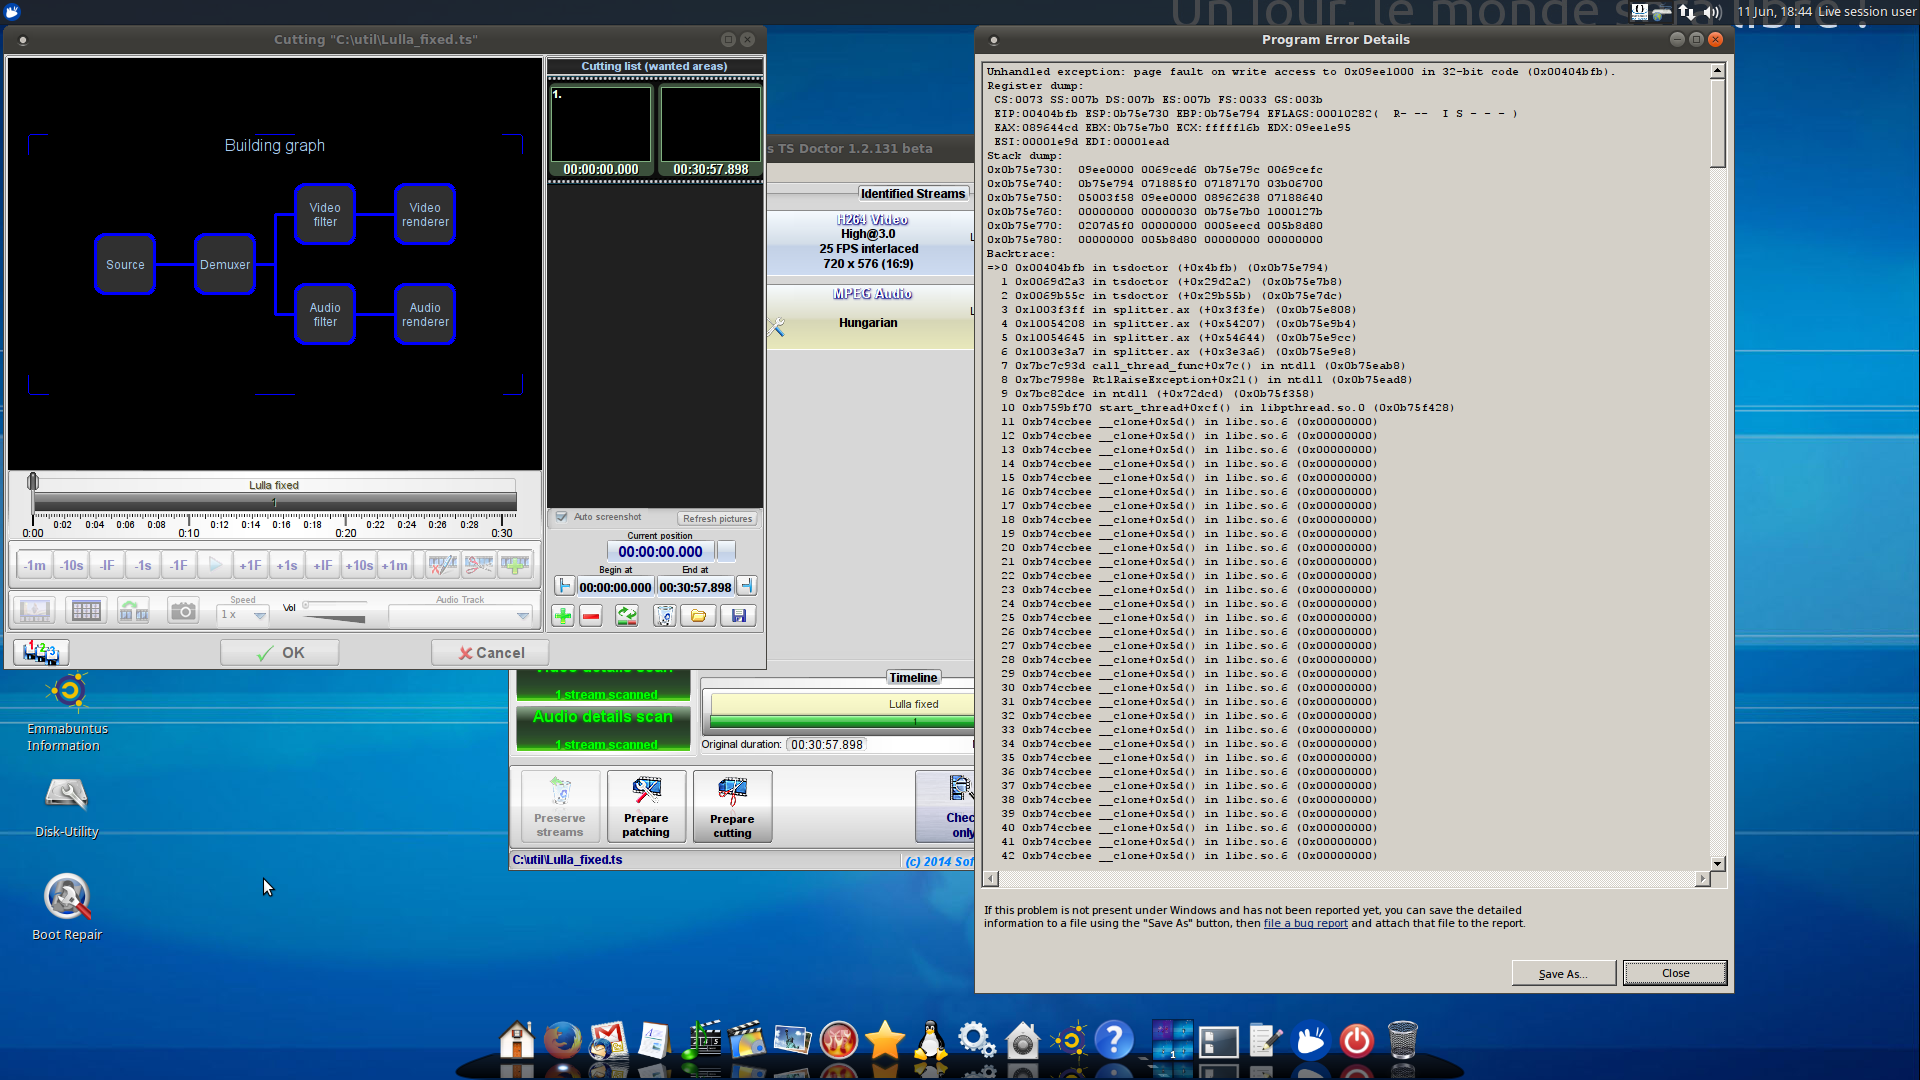Open Disk-Utility desktop icon

point(67,808)
